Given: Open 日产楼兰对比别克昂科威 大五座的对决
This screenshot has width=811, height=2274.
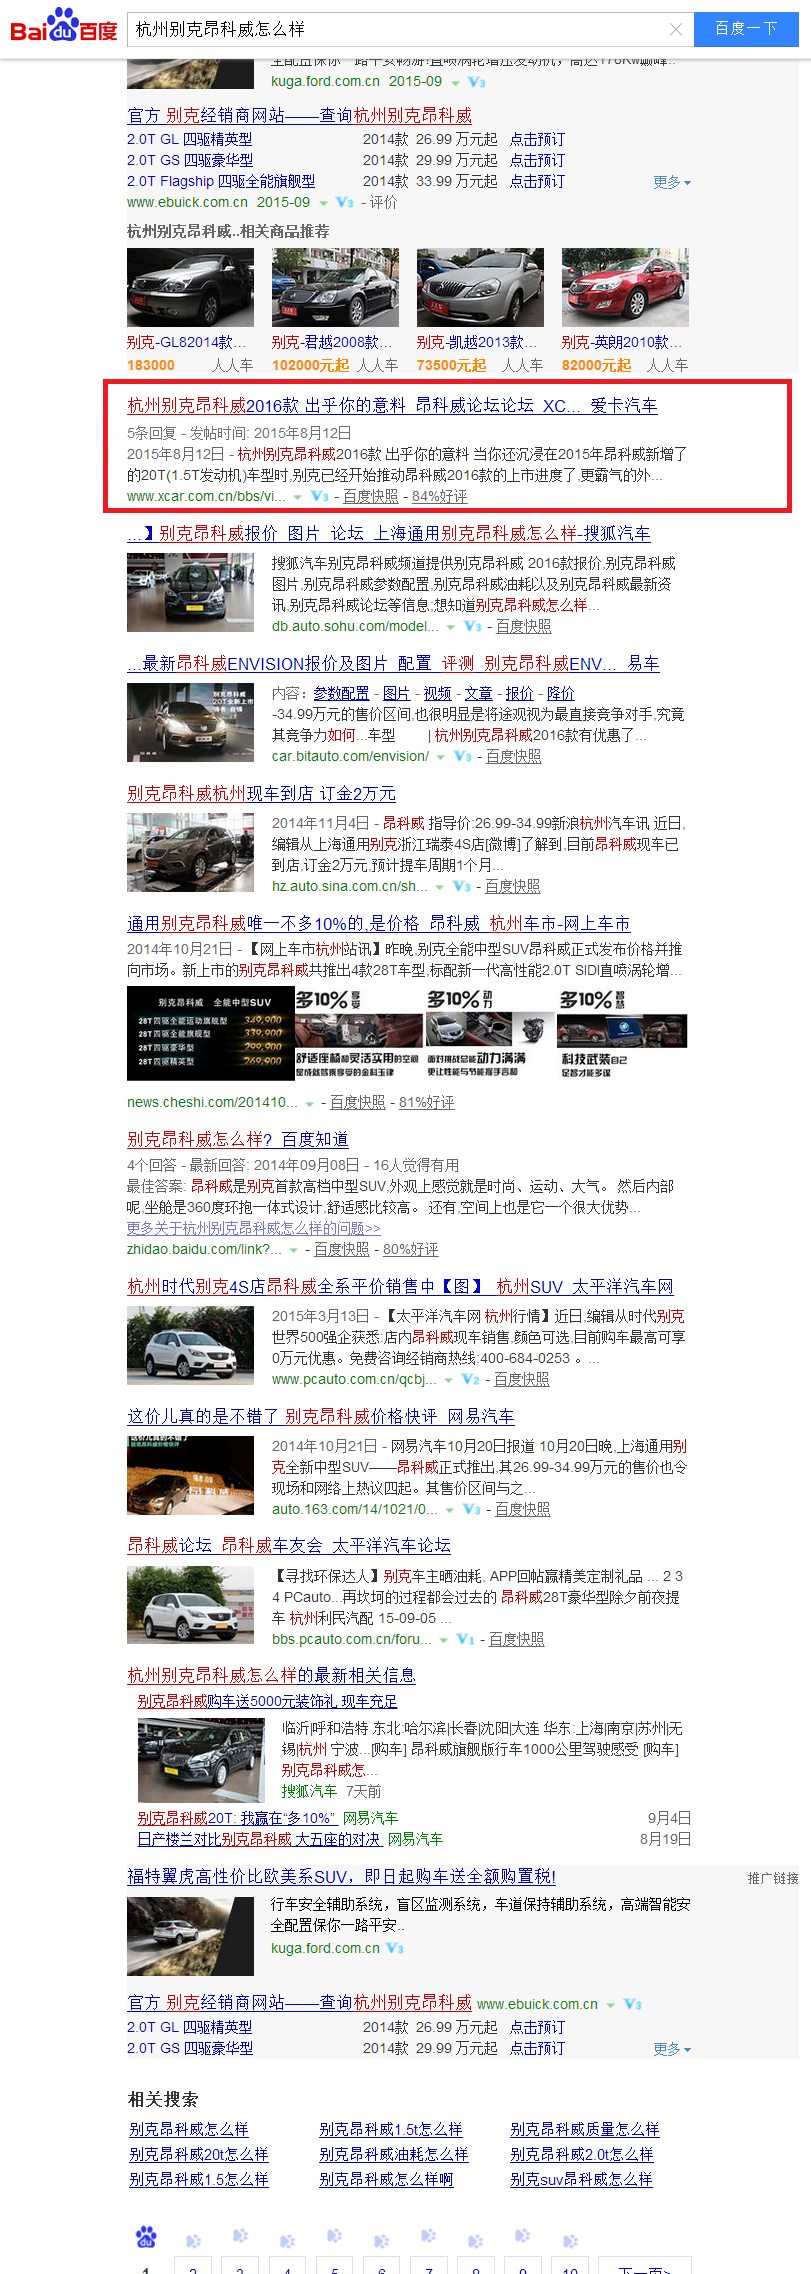Looking at the screenshot, I should tap(259, 1839).
